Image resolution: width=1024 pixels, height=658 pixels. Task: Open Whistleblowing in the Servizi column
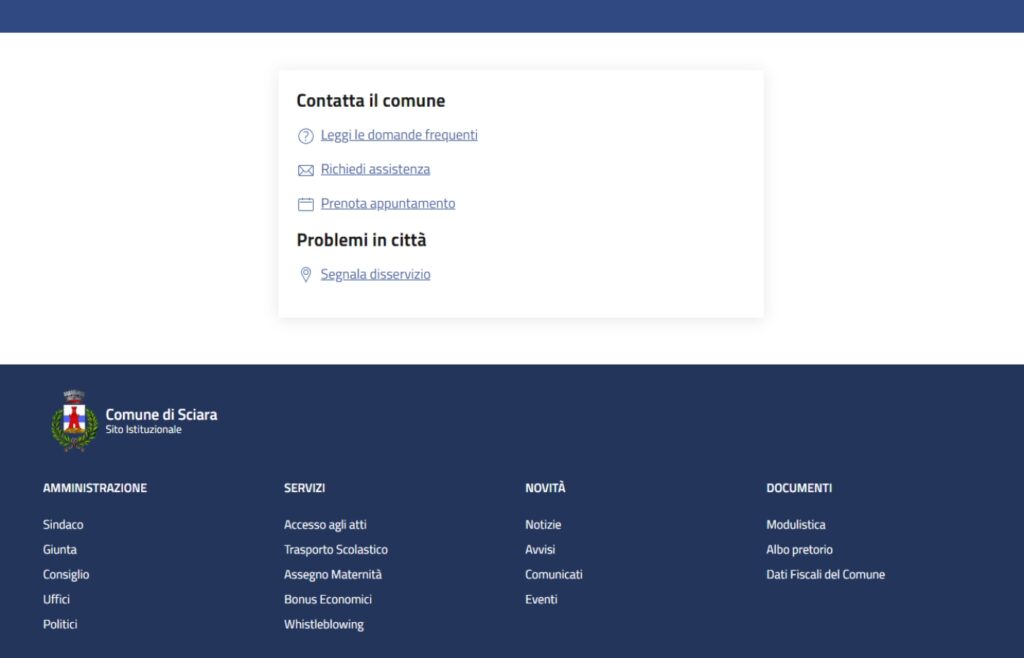pos(323,624)
